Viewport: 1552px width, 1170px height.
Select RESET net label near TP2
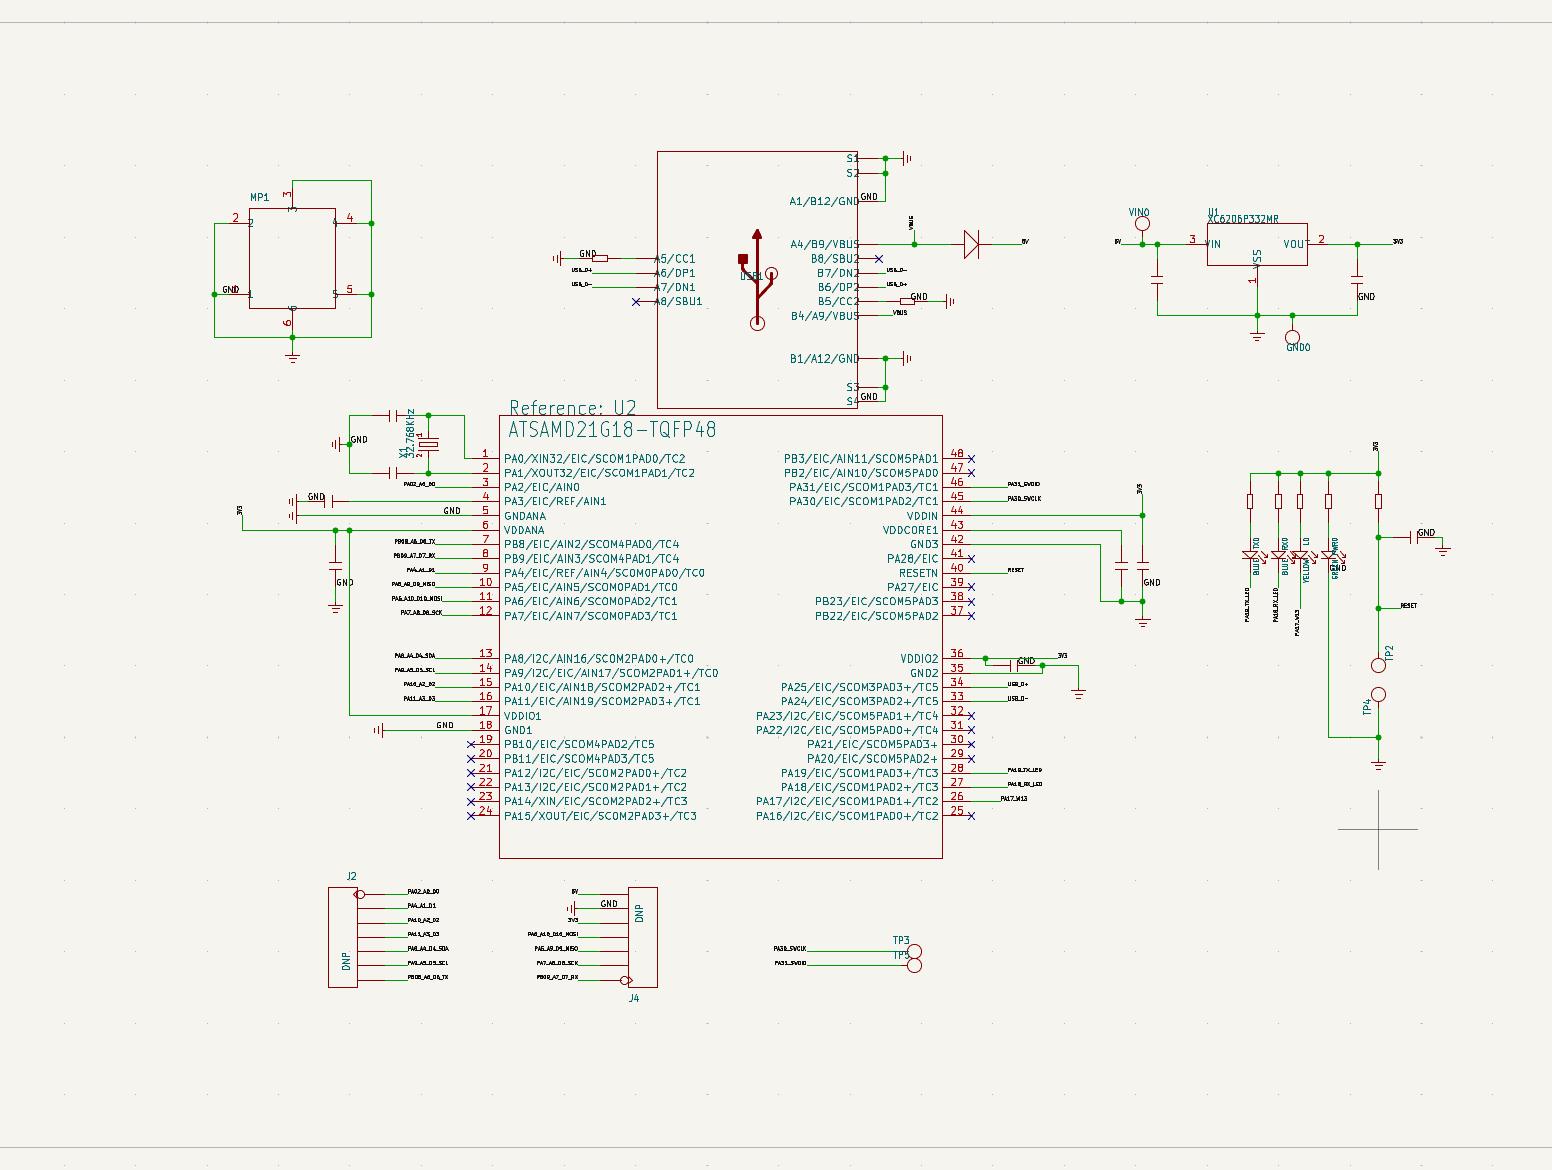click(1409, 606)
